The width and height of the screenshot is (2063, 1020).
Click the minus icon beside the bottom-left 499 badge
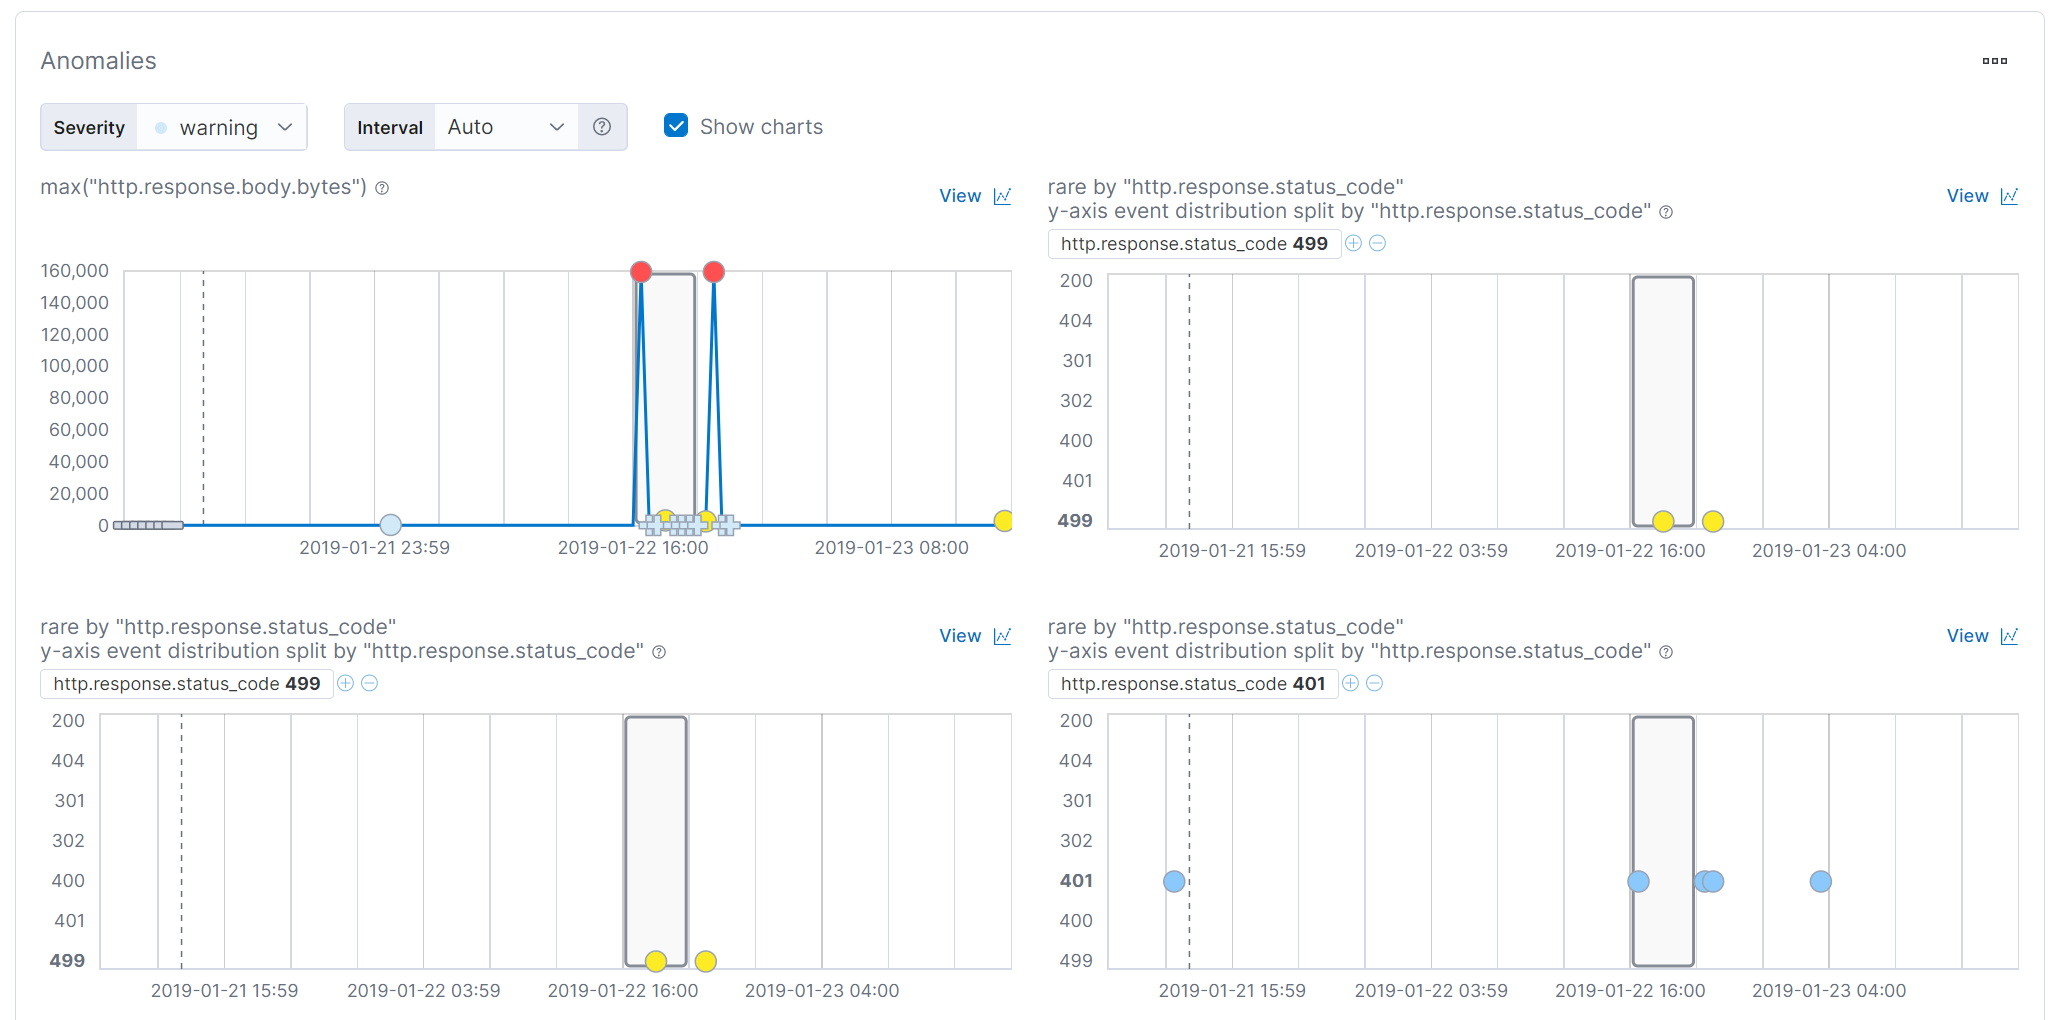click(x=370, y=683)
